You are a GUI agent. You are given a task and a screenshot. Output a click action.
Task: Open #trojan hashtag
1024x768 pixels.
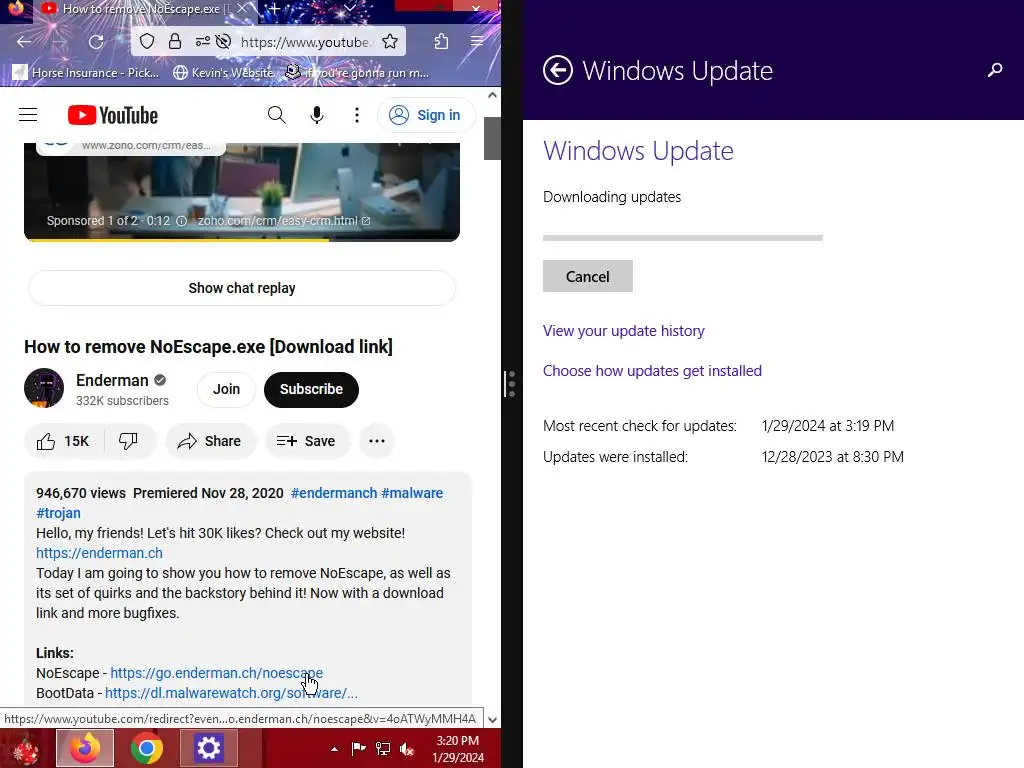click(58, 513)
